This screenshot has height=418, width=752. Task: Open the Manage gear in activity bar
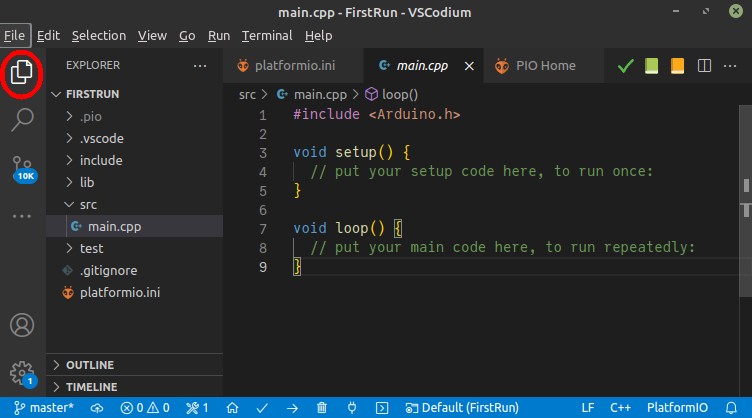pyautogui.click(x=22, y=372)
